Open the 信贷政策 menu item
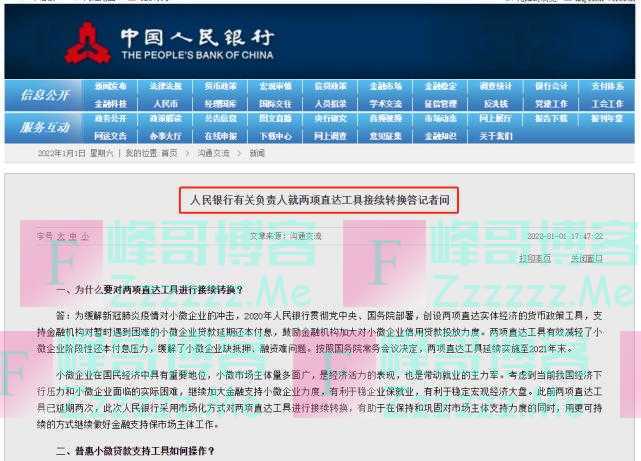 coord(331,86)
